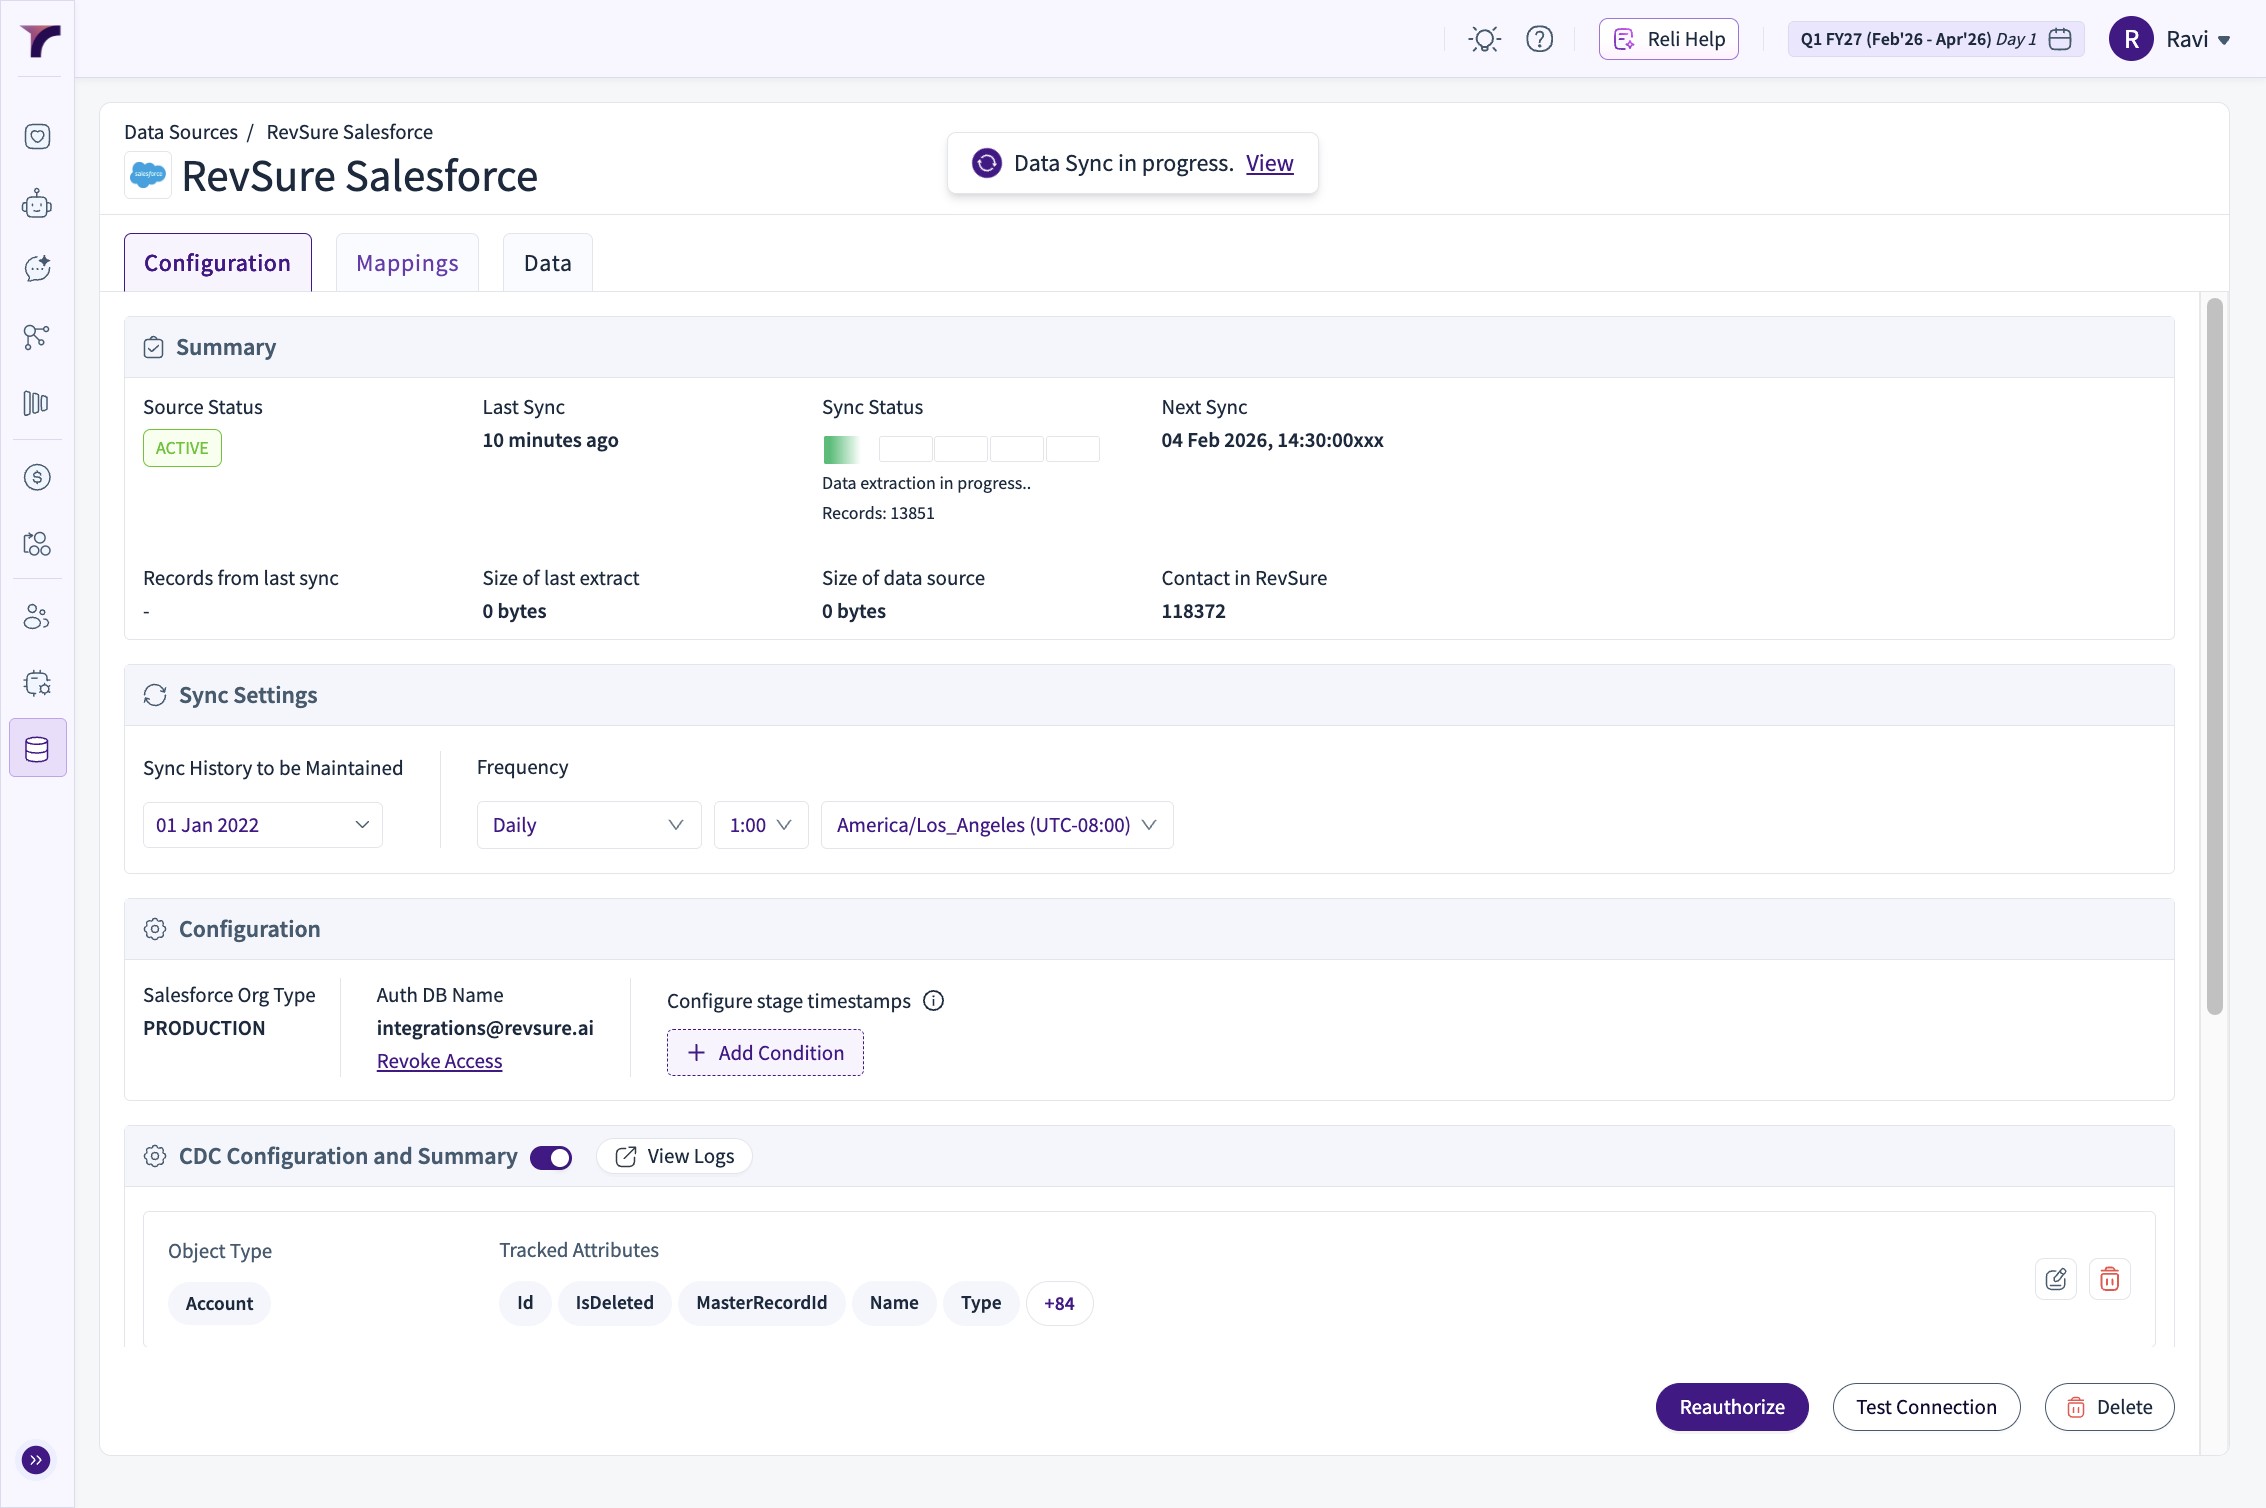Image resolution: width=2266 pixels, height=1508 pixels.
Task: Open the Sync History date dropdown
Action: coord(262,825)
